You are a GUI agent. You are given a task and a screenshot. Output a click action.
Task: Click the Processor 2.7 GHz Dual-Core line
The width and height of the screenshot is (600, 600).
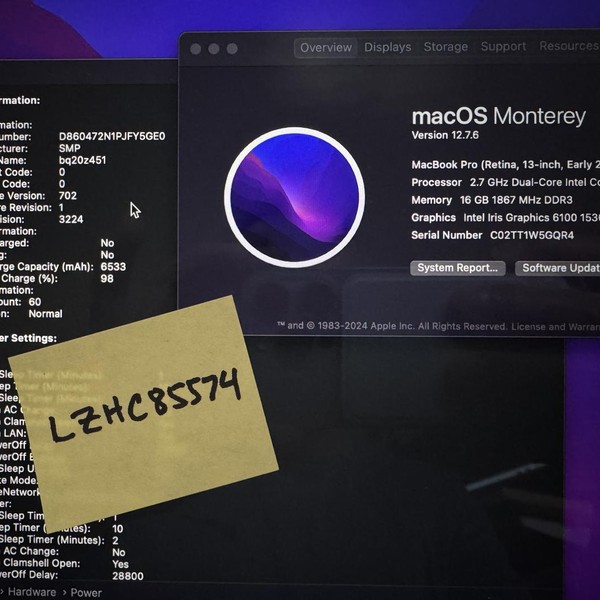[505, 182]
